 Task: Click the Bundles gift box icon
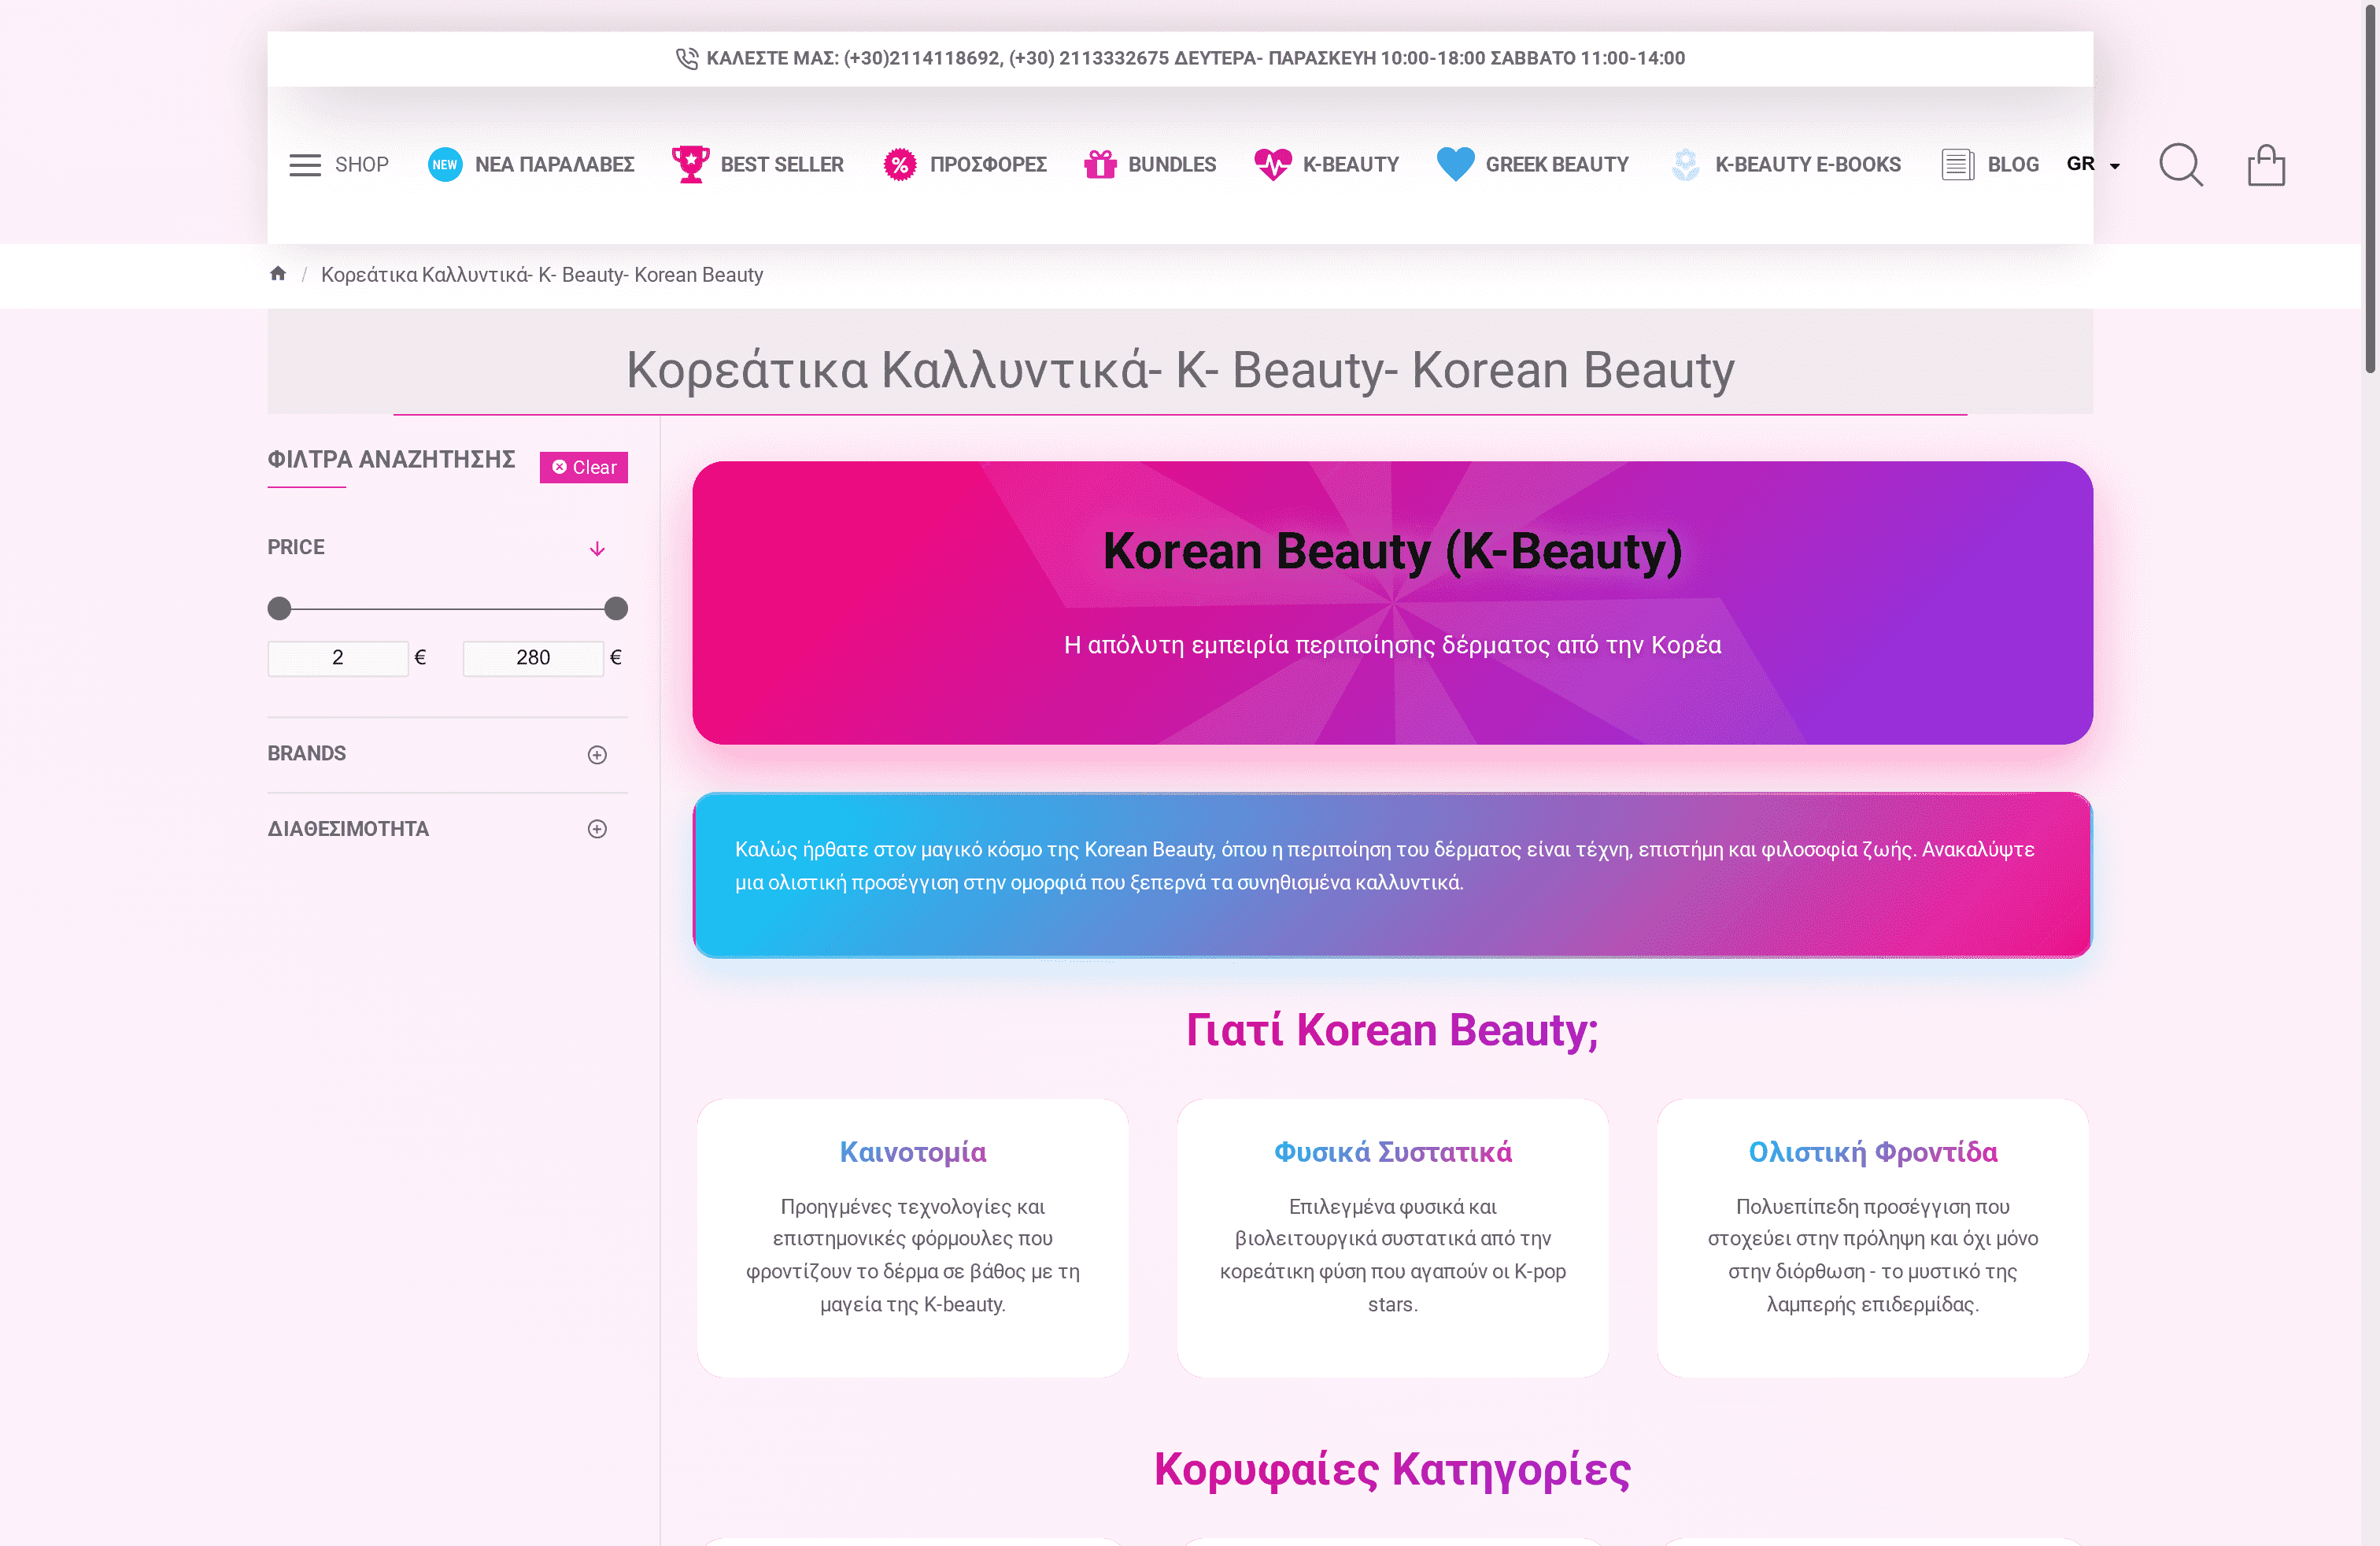coord(1100,164)
